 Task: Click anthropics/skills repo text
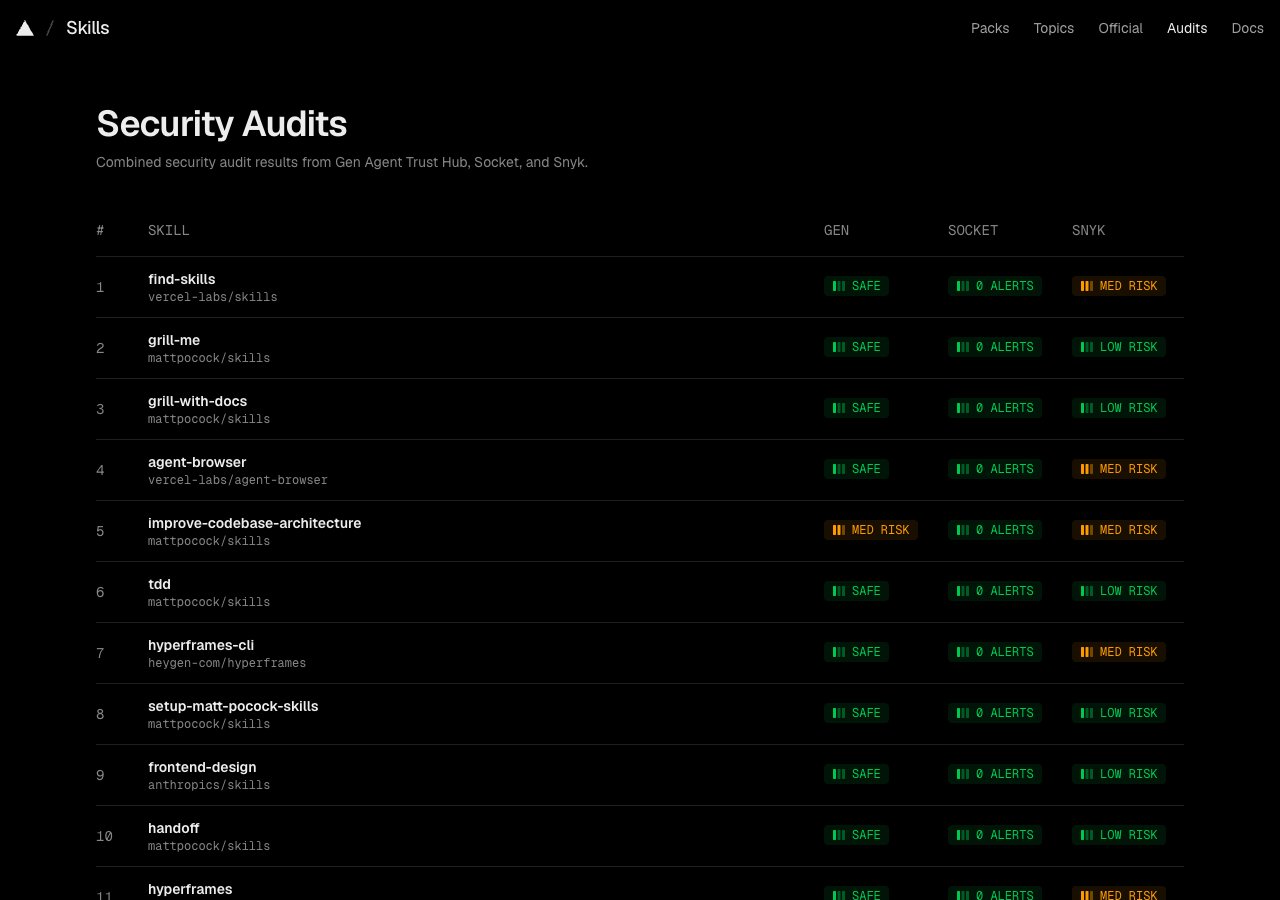point(209,785)
